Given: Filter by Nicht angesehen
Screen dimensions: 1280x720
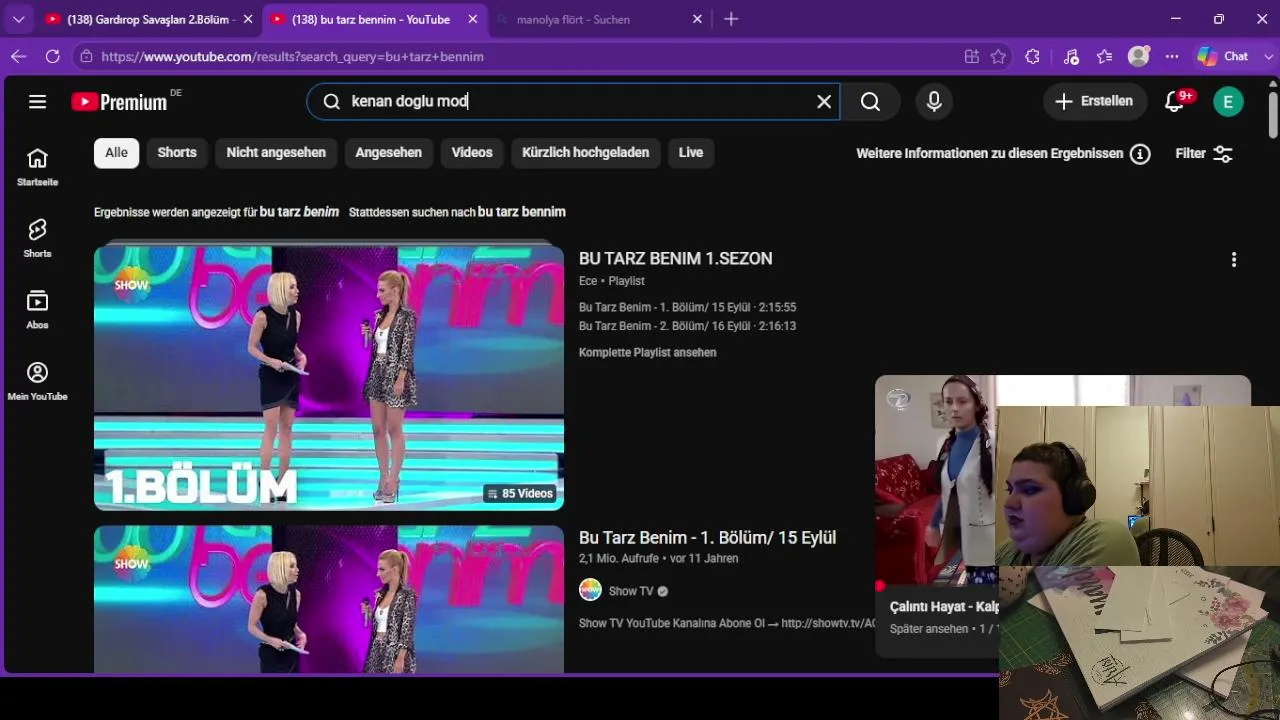Looking at the screenshot, I should click(276, 153).
